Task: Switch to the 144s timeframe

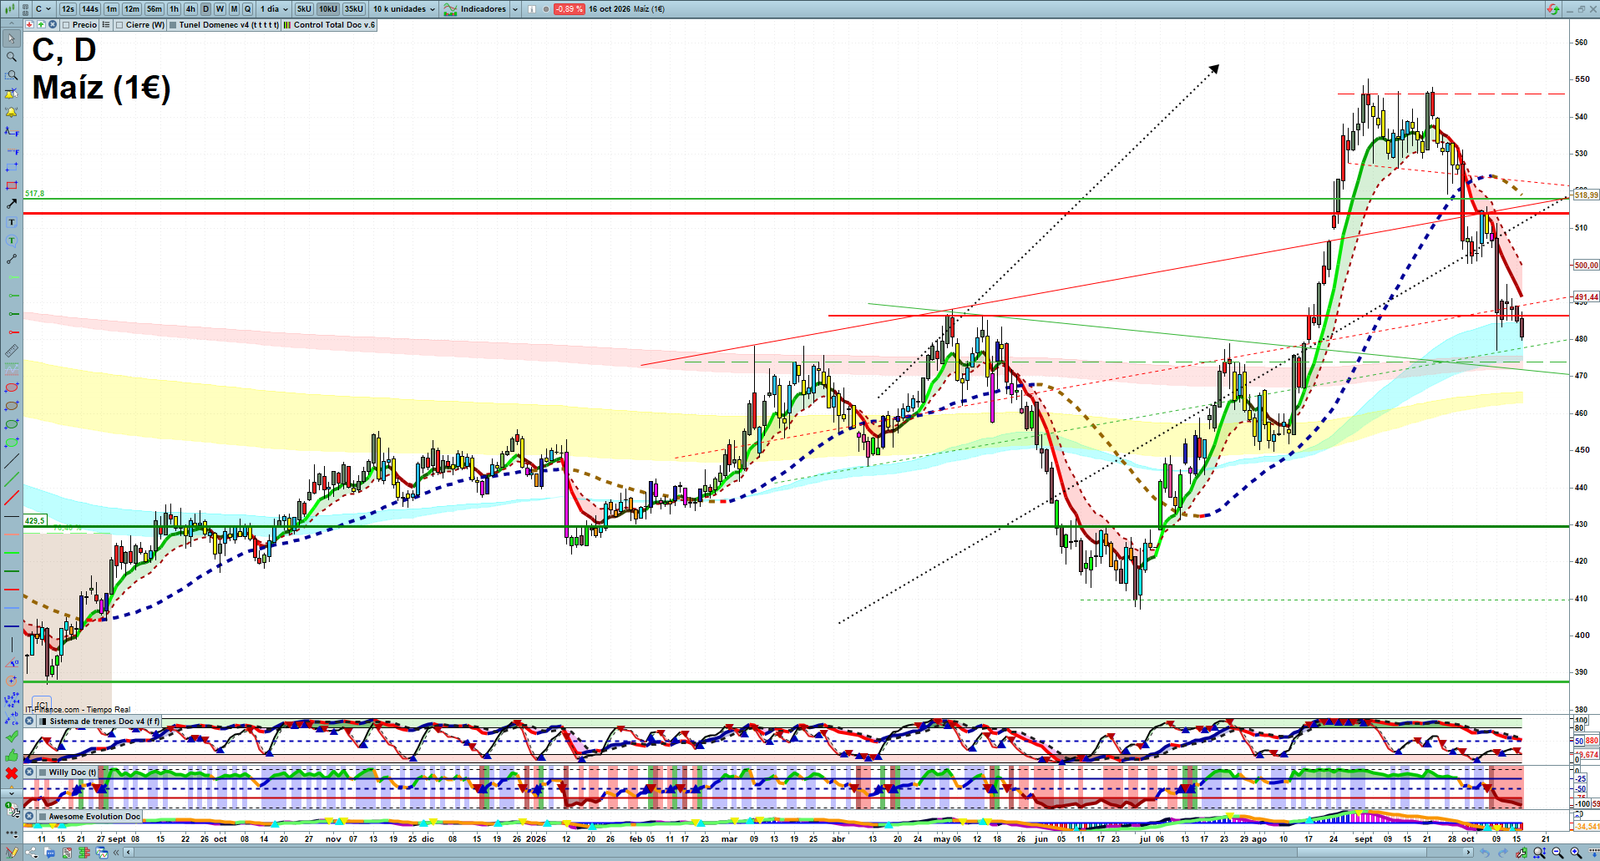Action: point(90,9)
